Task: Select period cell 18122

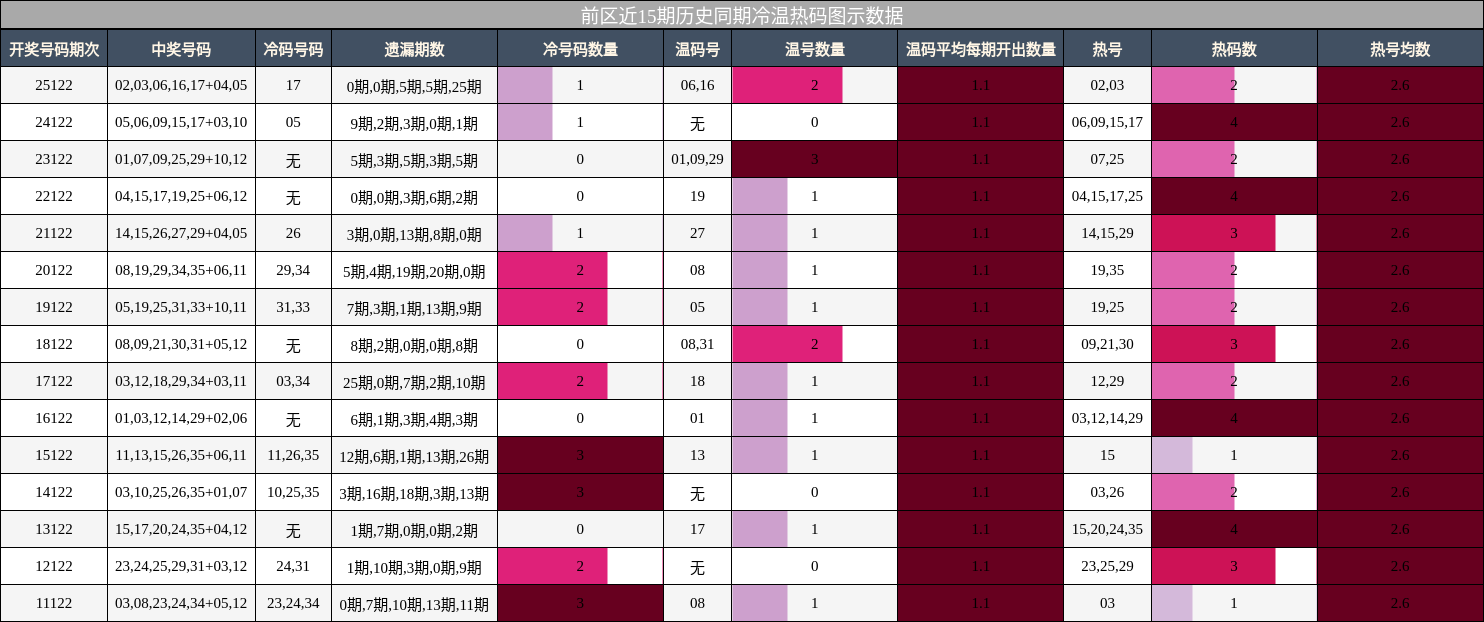Action: [x=54, y=345]
